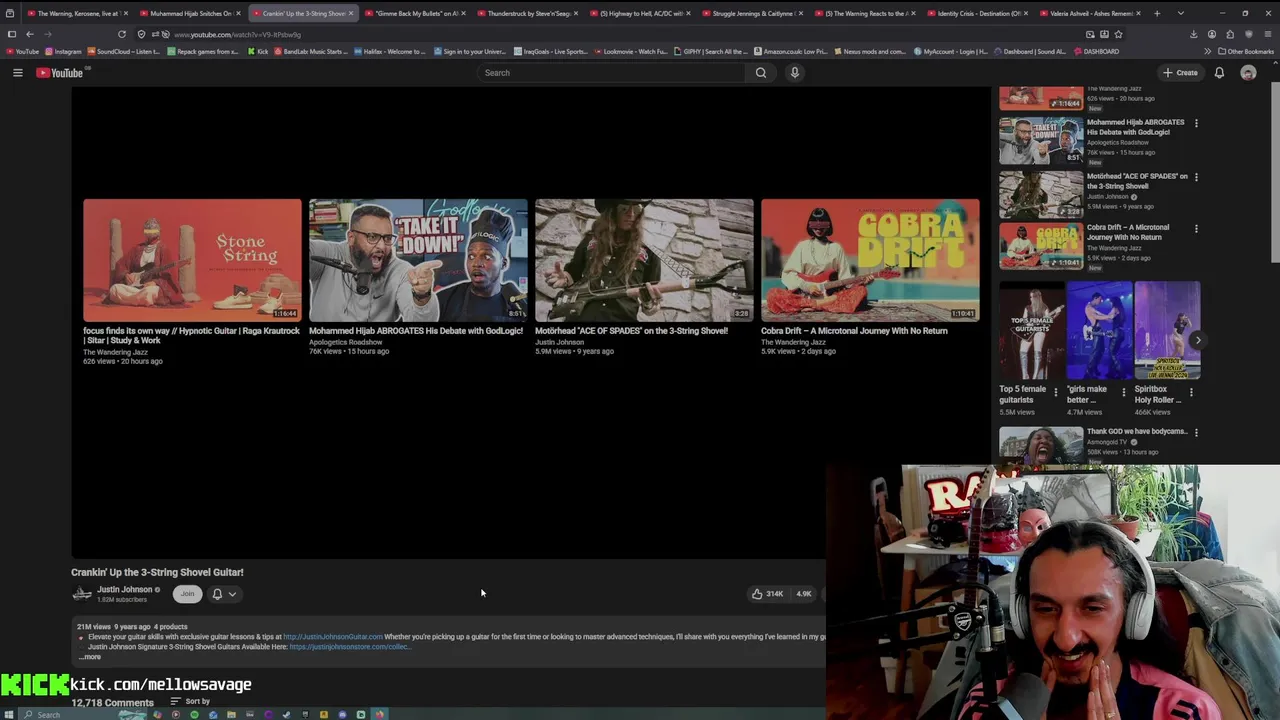This screenshot has height=720, width=1280.
Task: Play the 'Take It Down' end-screen video
Action: [x=418, y=260]
